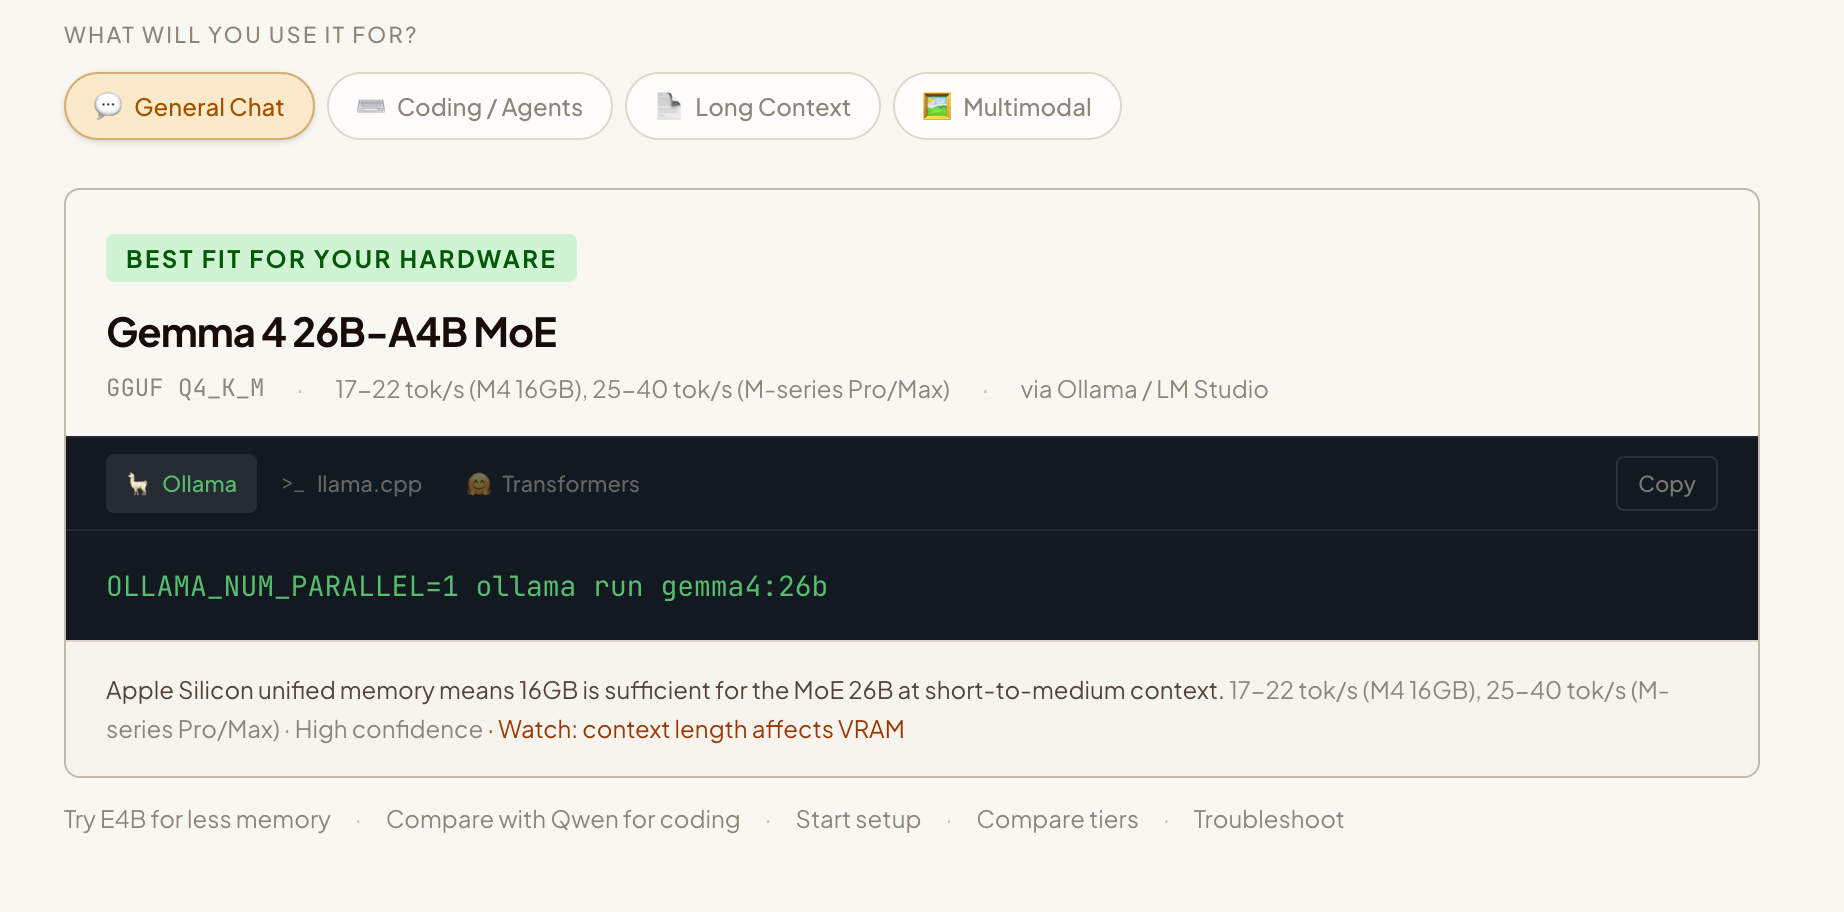Image resolution: width=1844 pixels, height=912 pixels.
Task: Click the BEST FIT FOR YOUR HARDWARE badge
Action: click(341, 258)
